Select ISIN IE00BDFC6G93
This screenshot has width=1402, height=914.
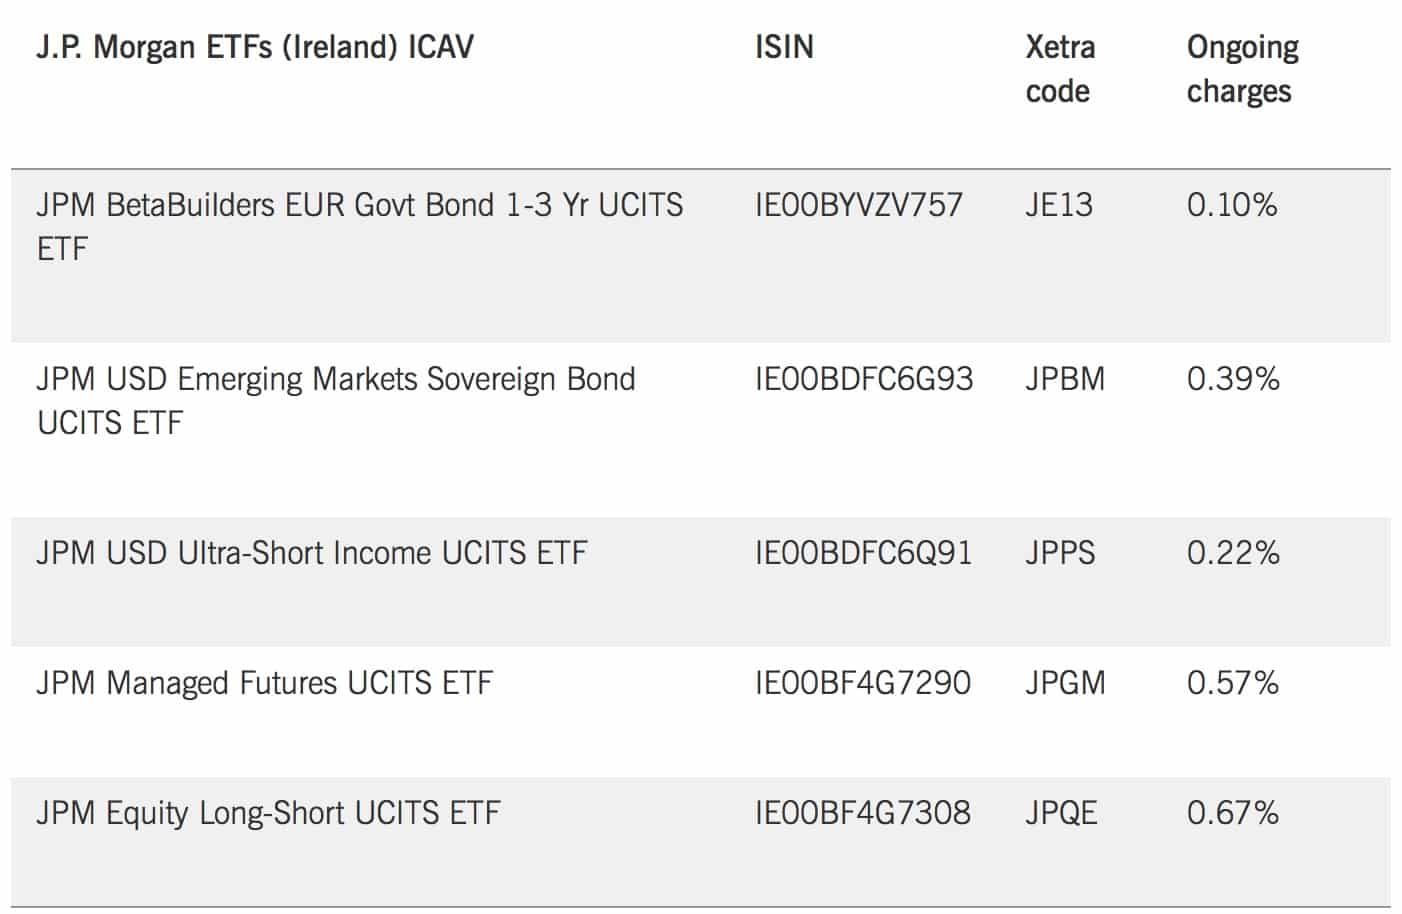point(863,379)
